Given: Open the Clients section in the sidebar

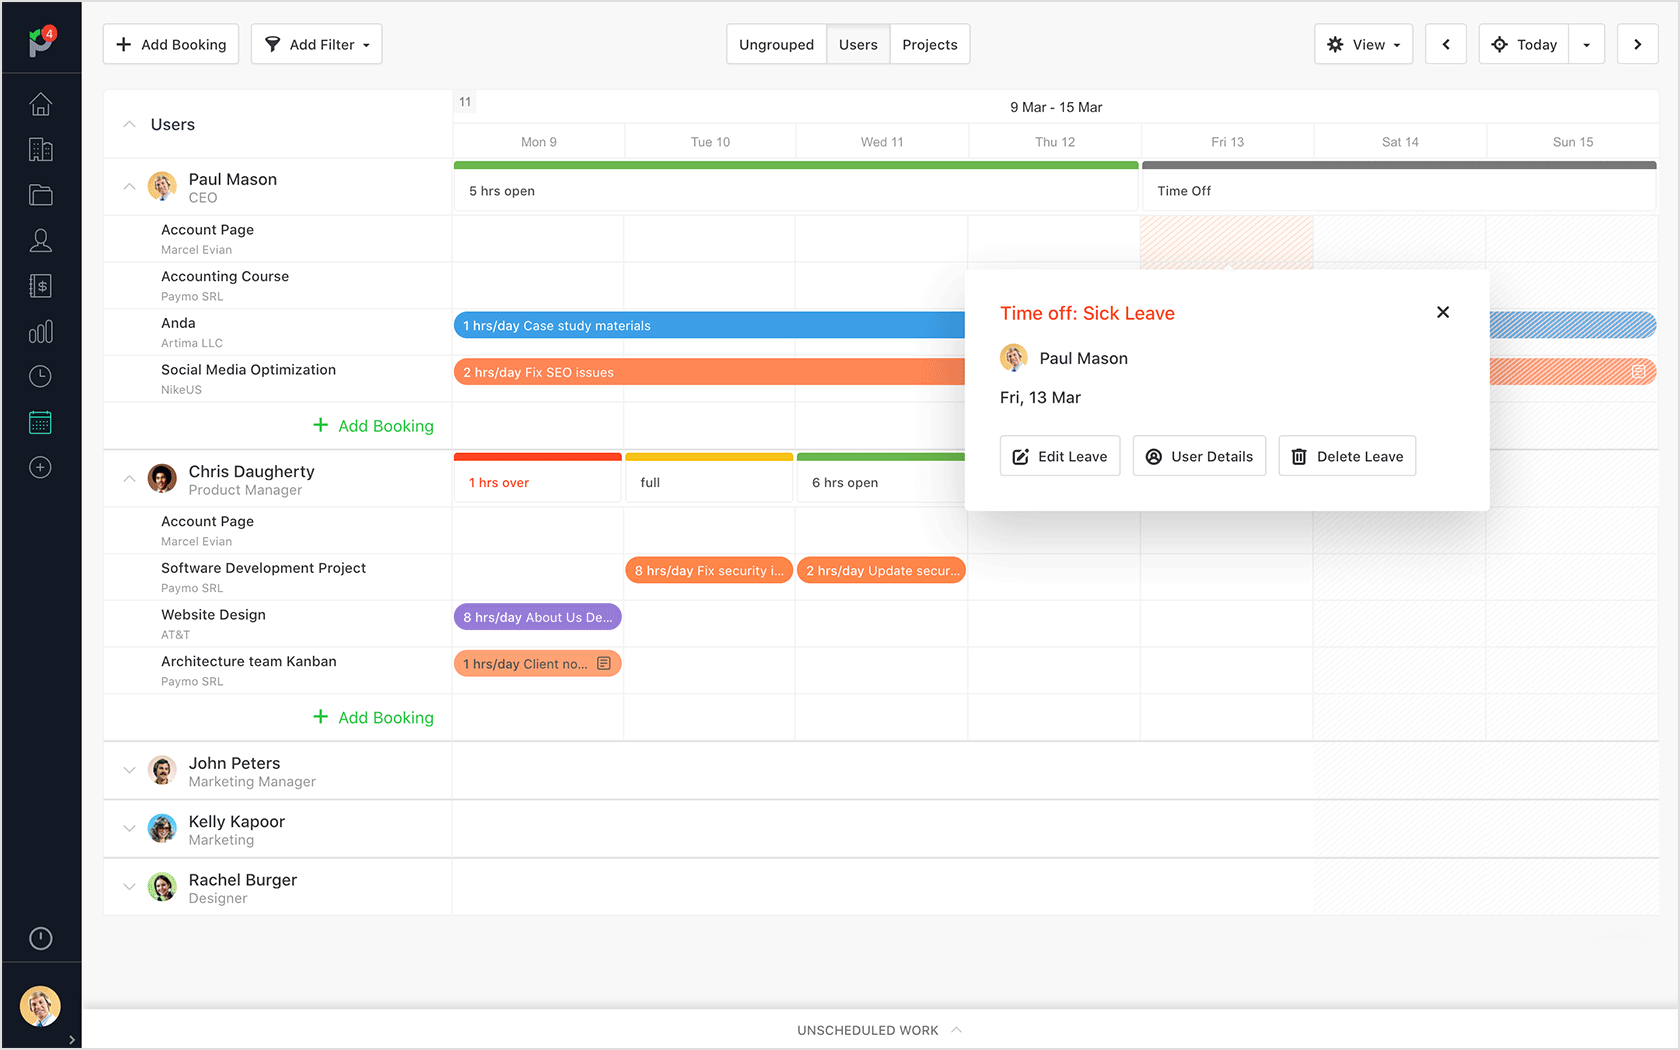Looking at the screenshot, I should 40,149.
